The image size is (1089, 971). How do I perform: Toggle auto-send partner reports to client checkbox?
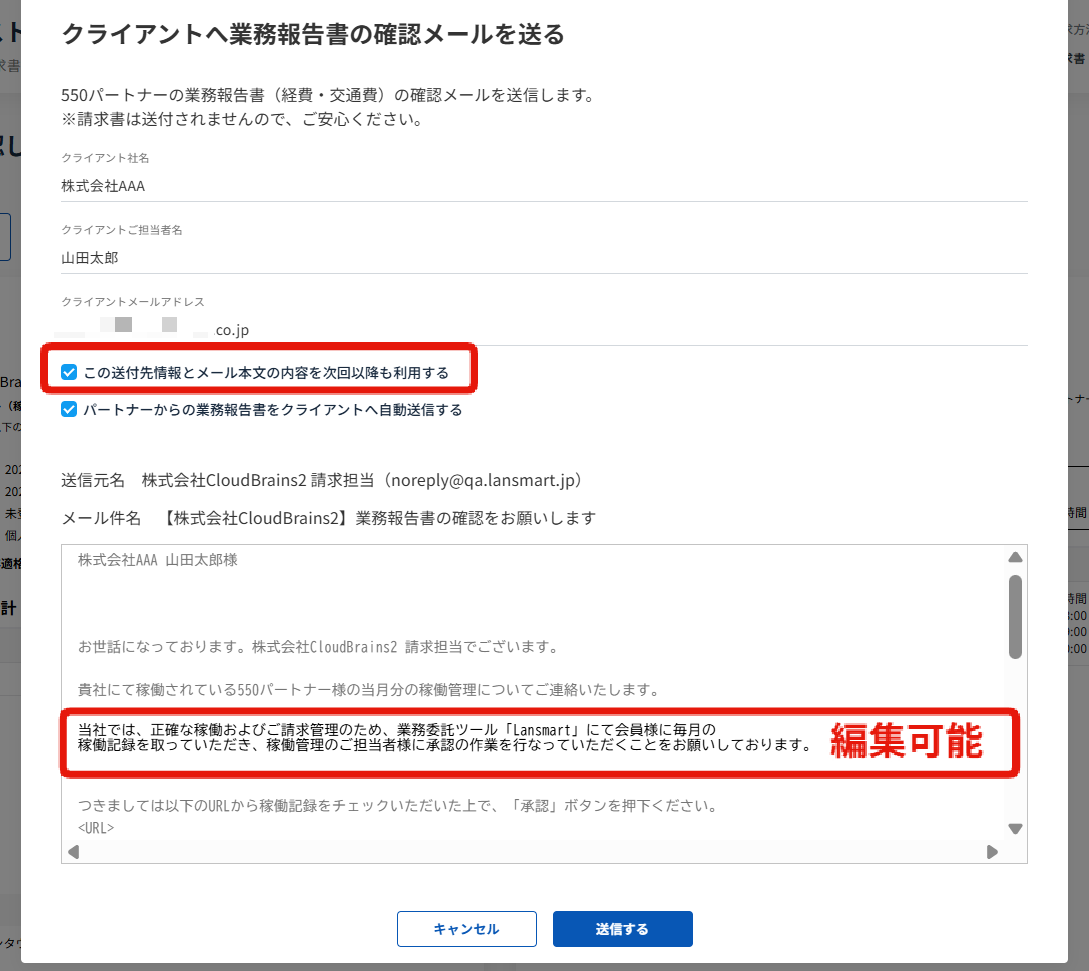(69, 409)
